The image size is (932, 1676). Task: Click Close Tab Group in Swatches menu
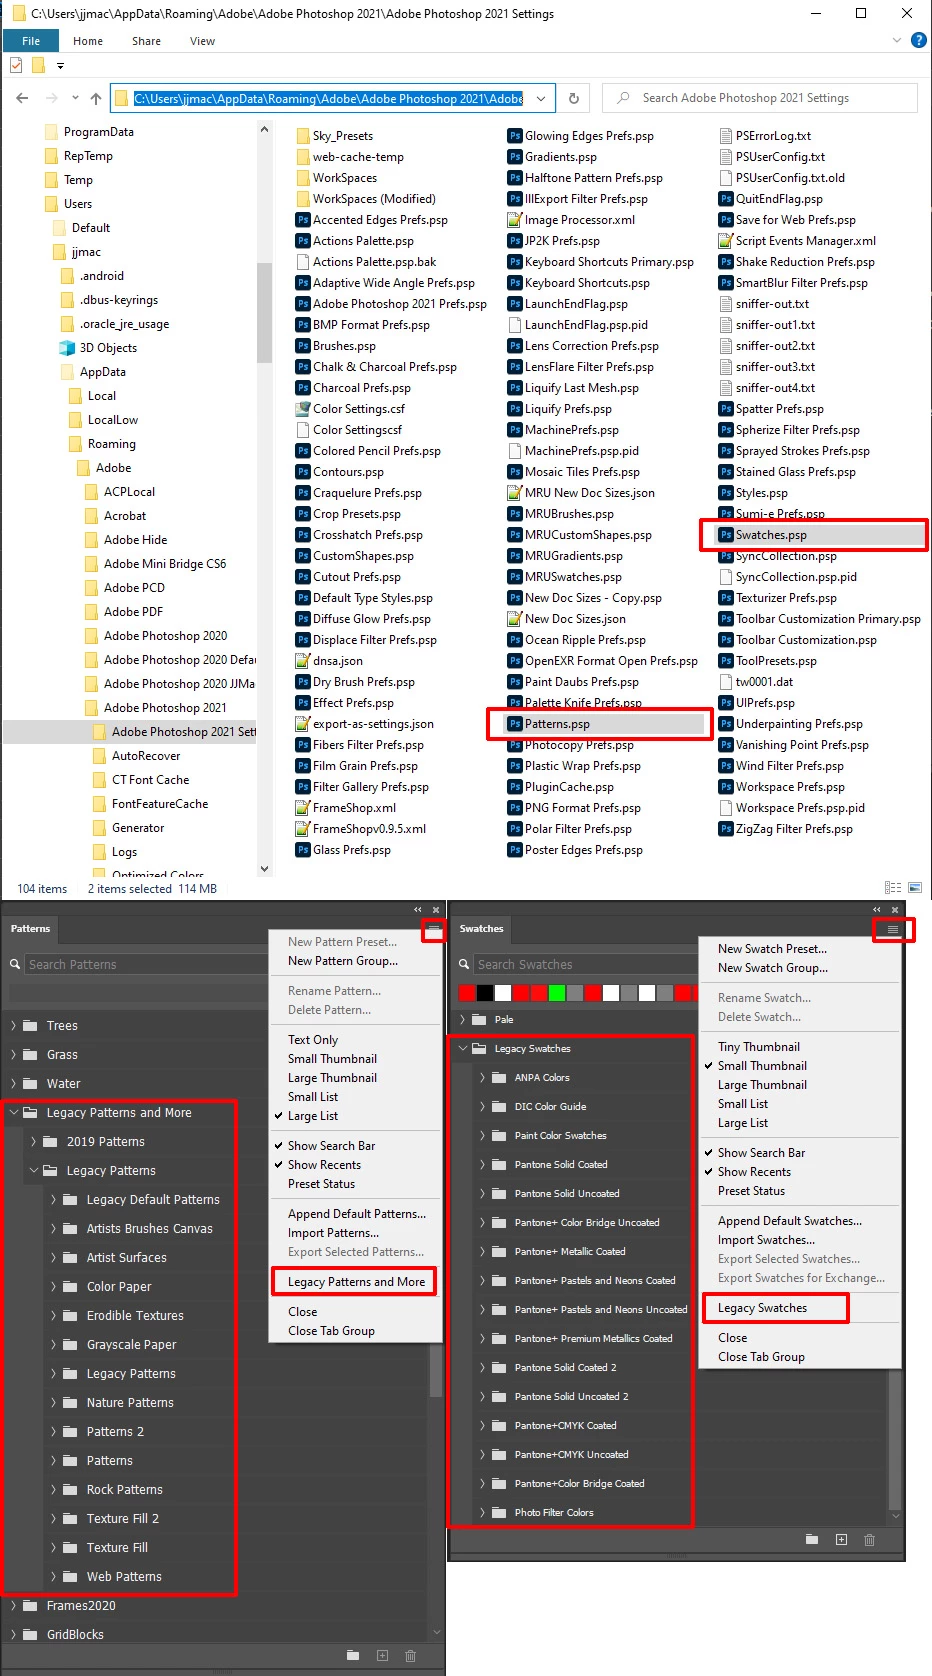coord(761,1357)
